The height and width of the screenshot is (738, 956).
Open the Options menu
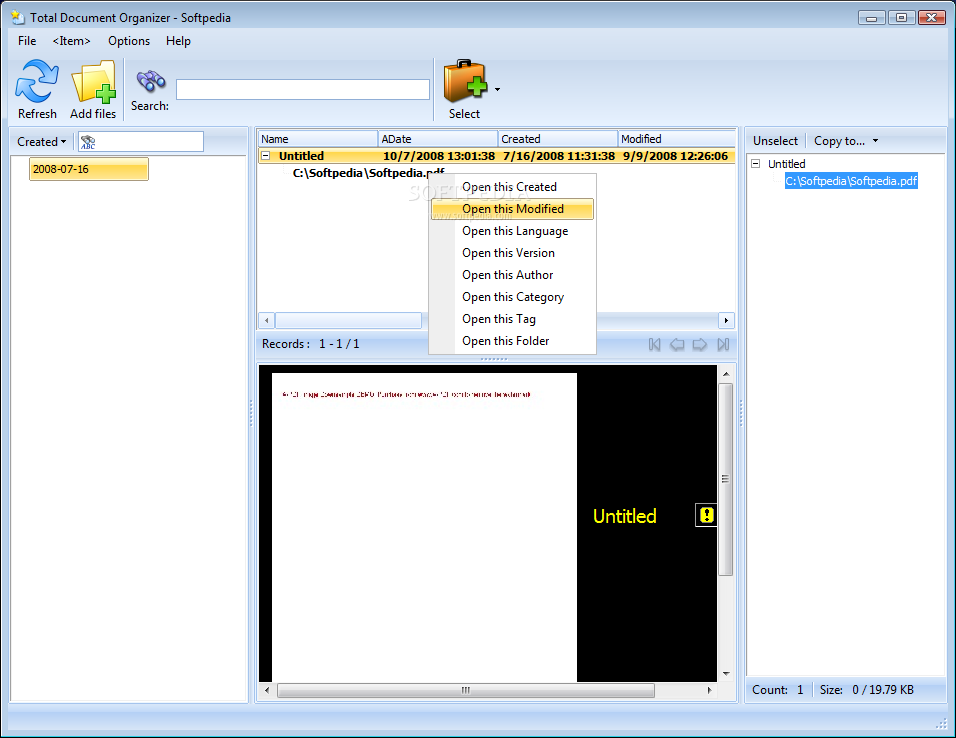129,41
